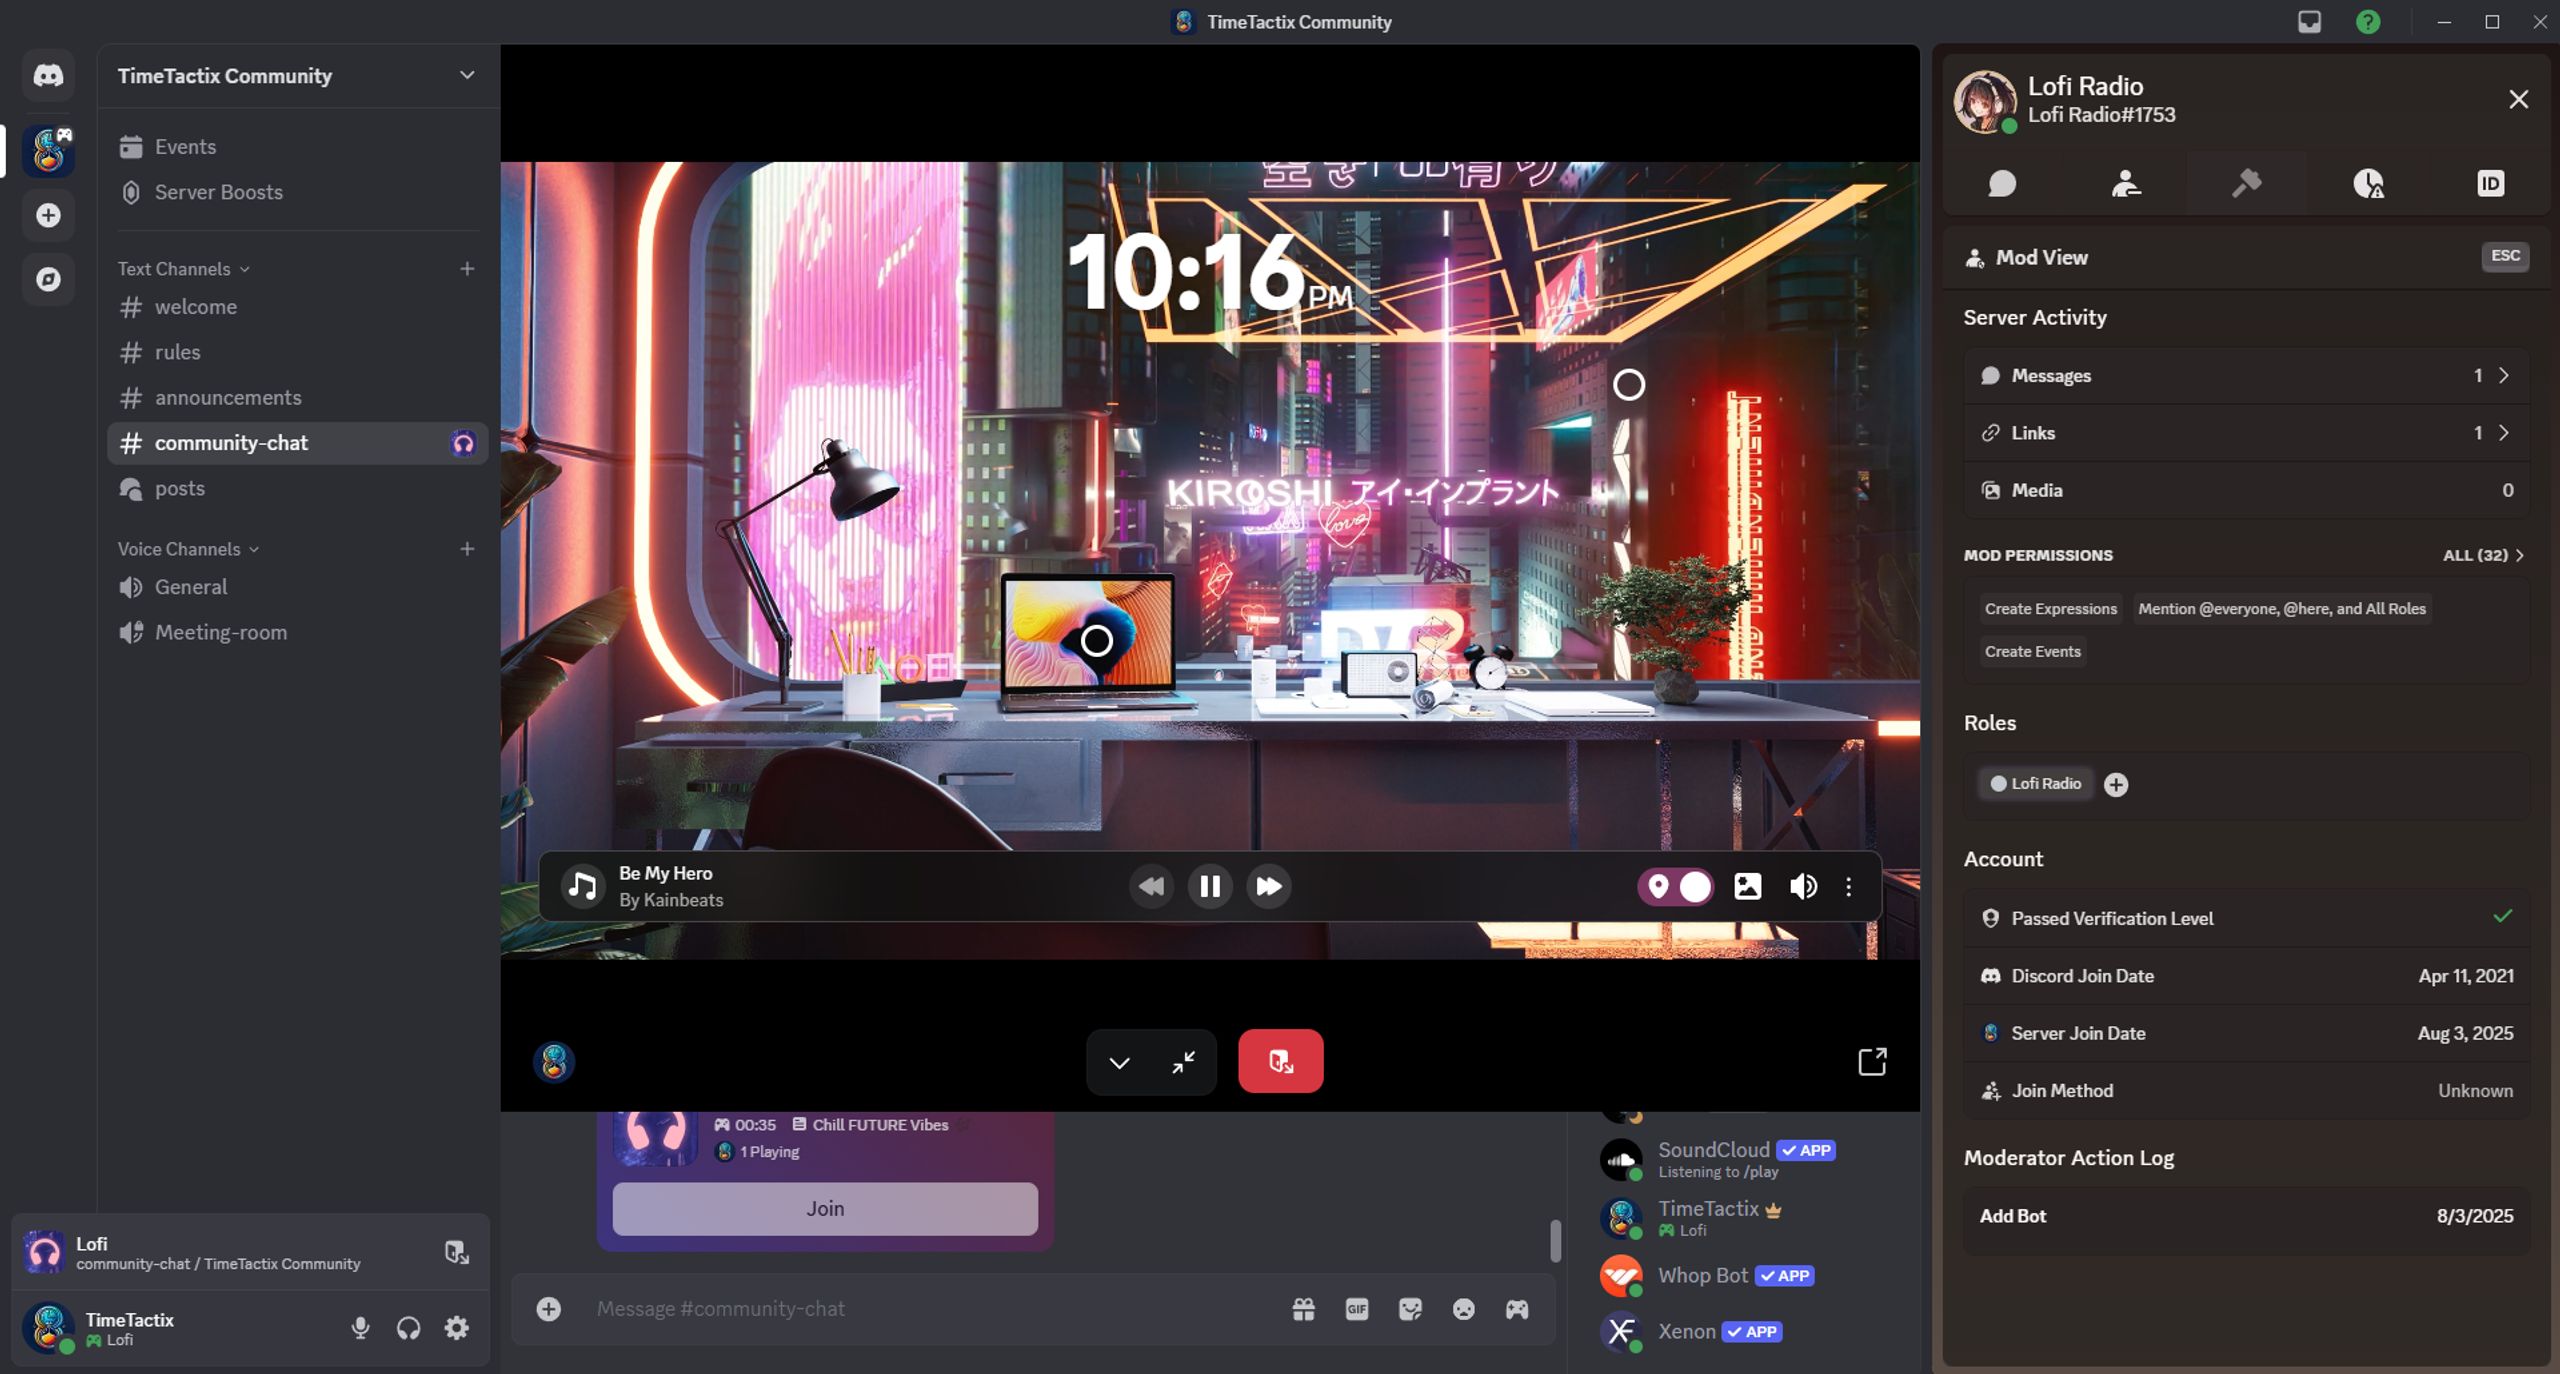
Task: Open the member tab in Lofi Radio profile
Action: click(x=2125, y=183)
